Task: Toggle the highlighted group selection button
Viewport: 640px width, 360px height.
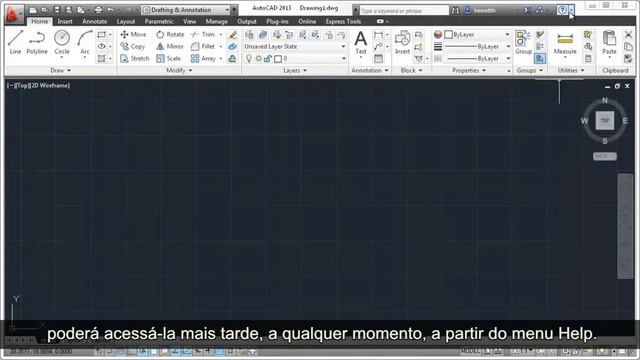Action: (x=540, y=59)
